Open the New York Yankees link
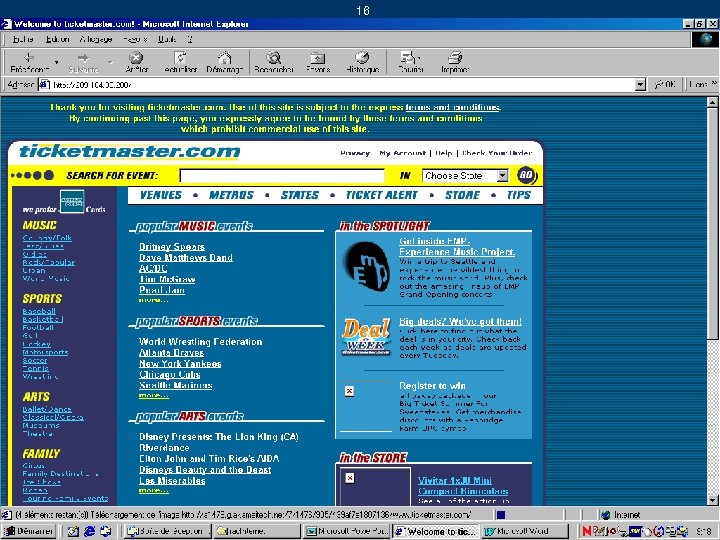Viewport: 720px width, 540px height. point(180,364)
